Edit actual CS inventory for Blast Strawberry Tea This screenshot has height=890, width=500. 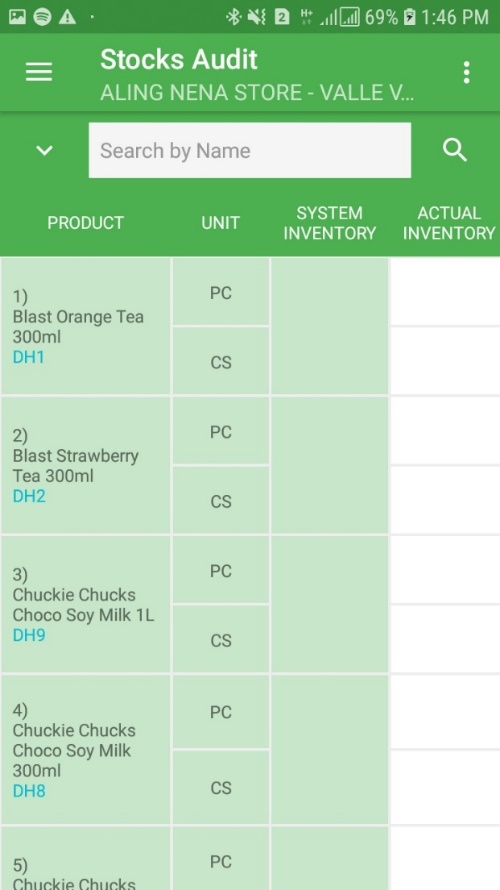pyautogui.click(x=445, y=500)
